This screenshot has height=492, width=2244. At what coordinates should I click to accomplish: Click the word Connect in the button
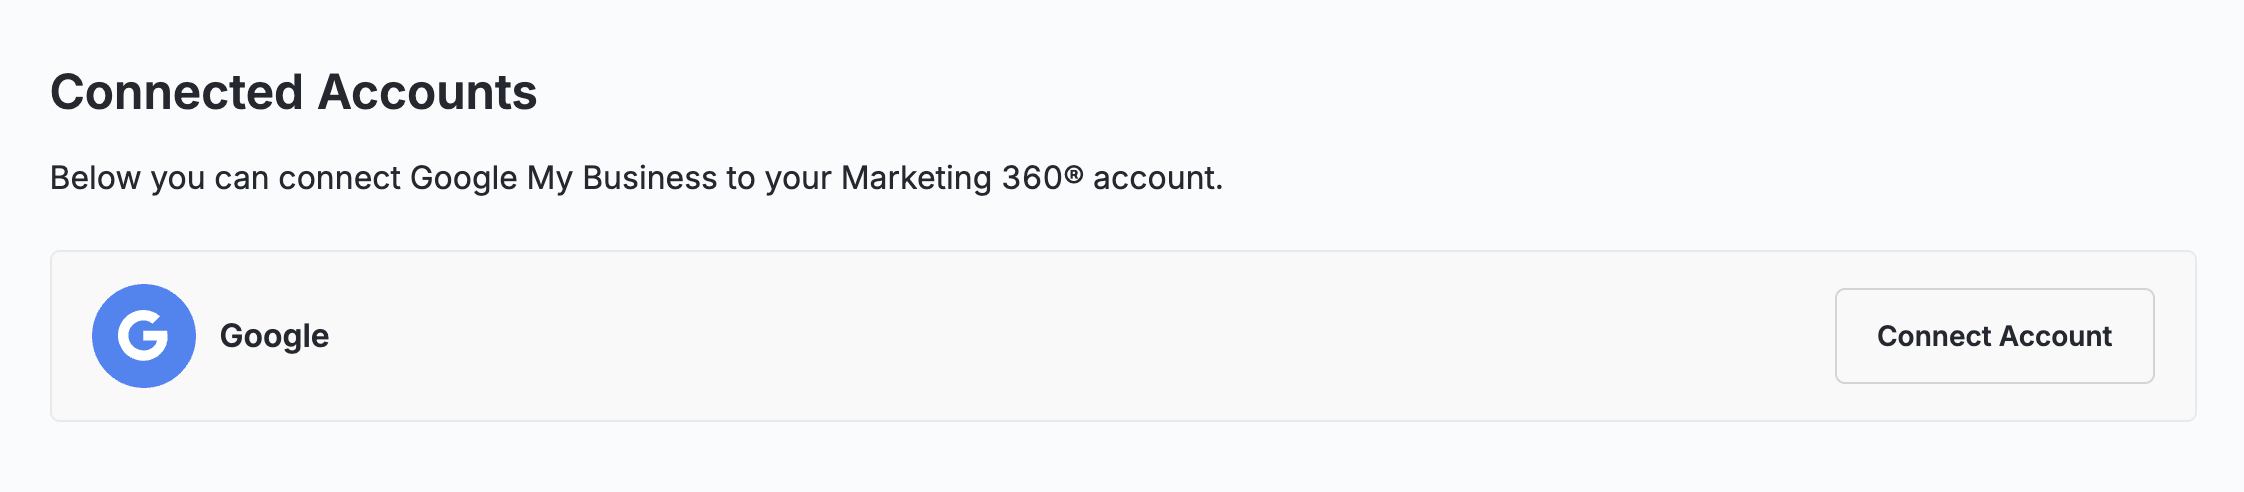click(x=1934, y=336)
